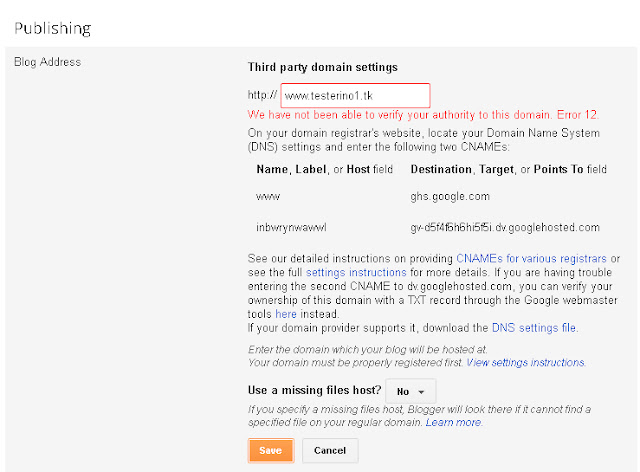Click the 'www' host field value
This screenshot has height=472, width=640.
point(268,197)
